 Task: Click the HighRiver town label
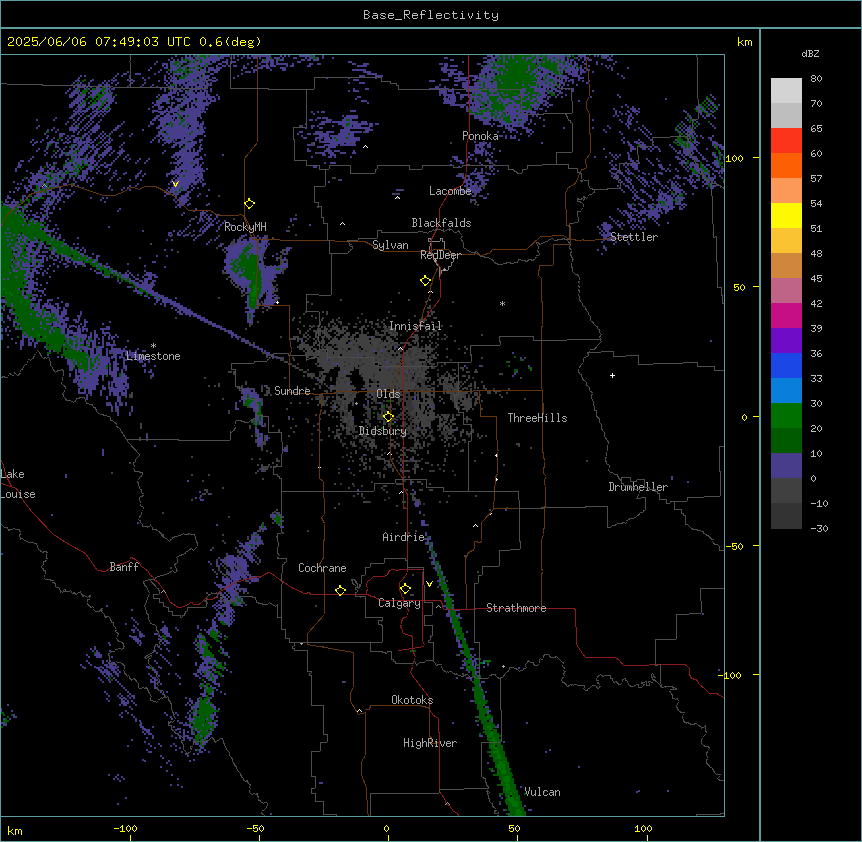click(x=430, y=743)
